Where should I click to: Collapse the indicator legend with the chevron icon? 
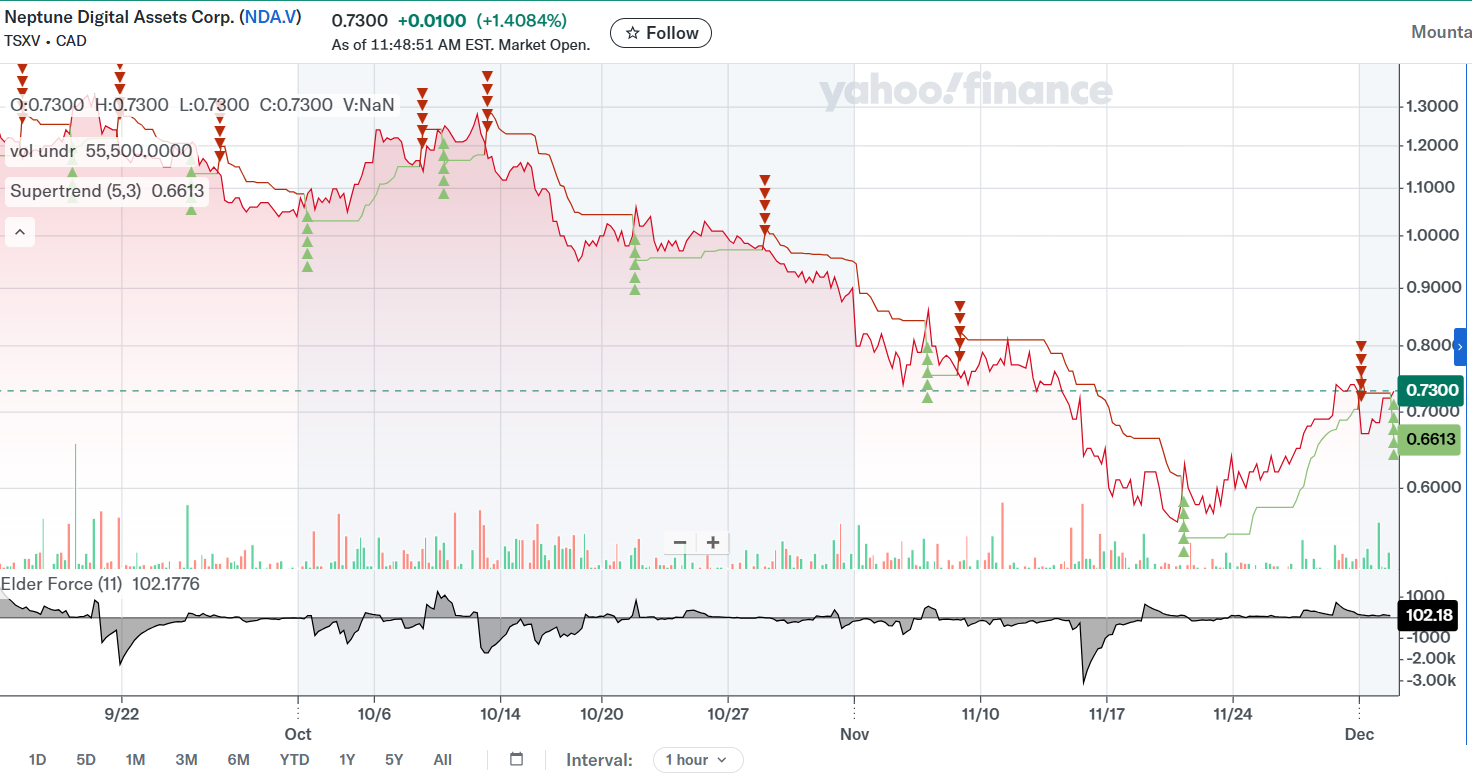(19, 232)
